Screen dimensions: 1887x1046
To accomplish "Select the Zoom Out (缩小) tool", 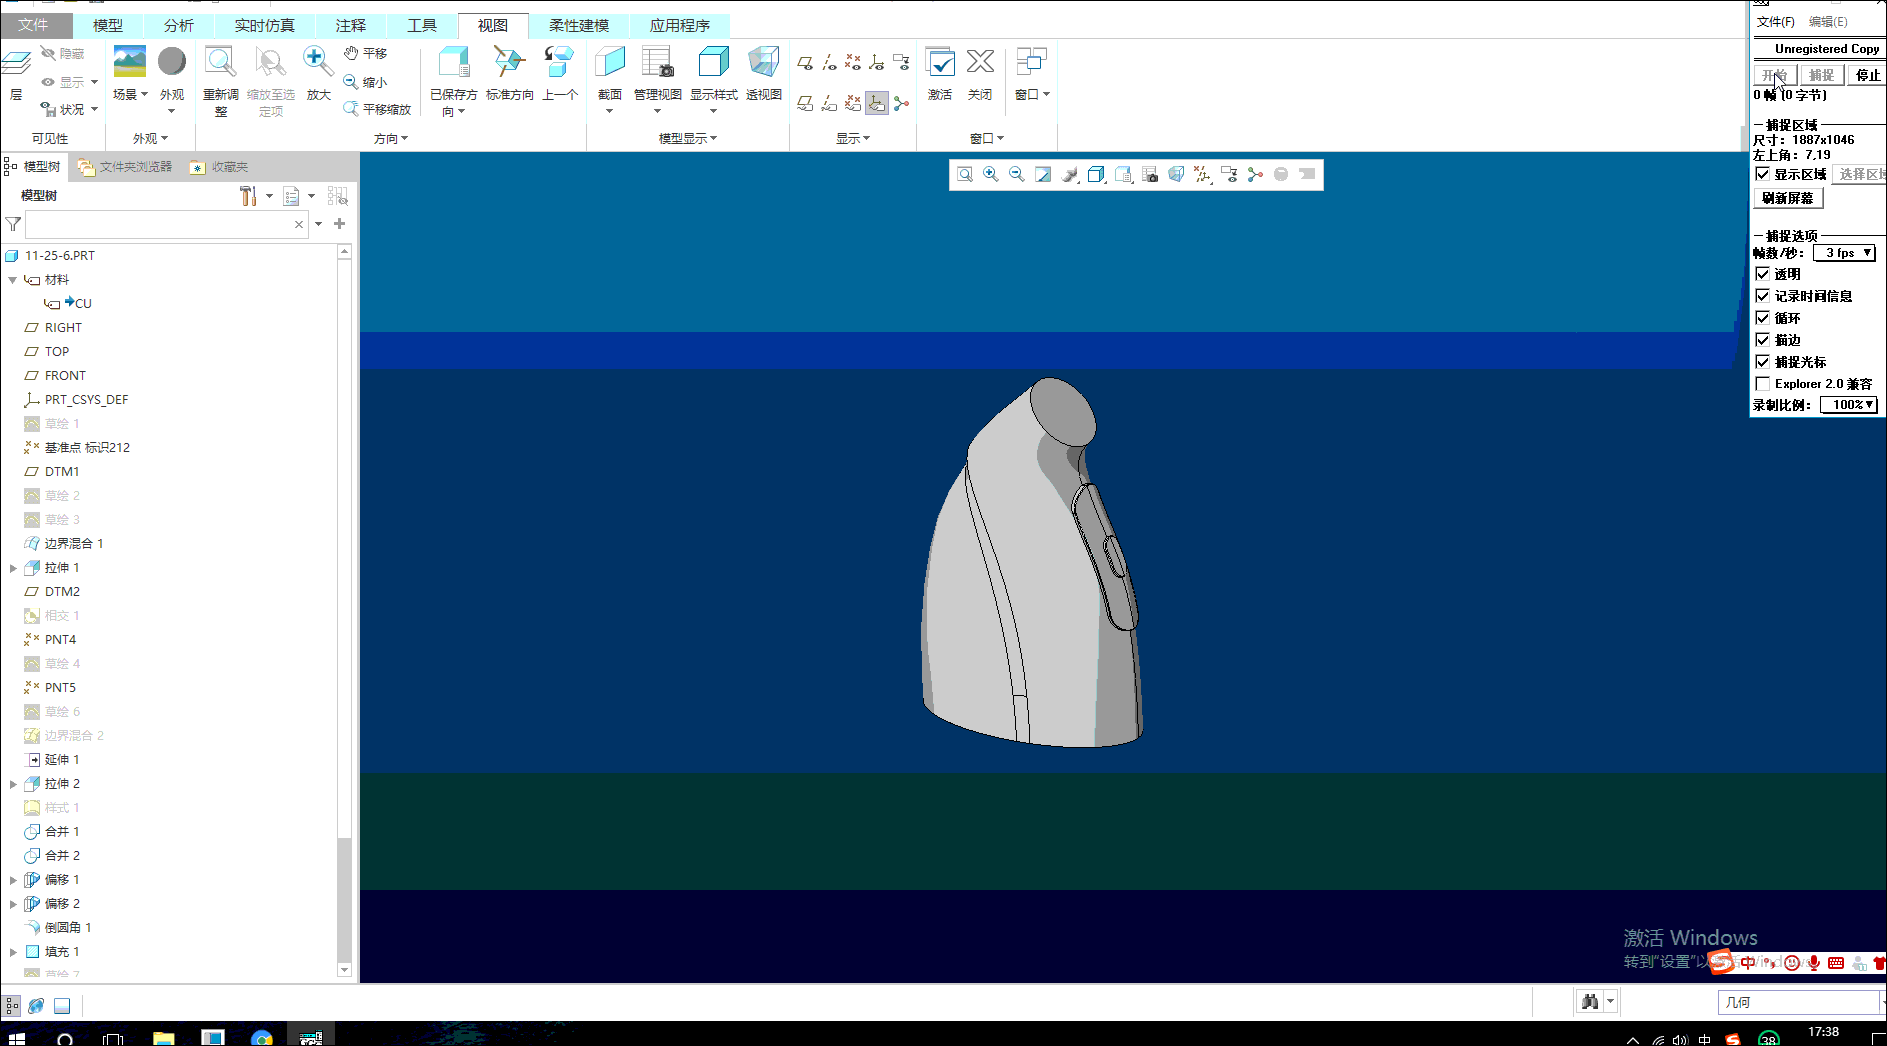I will point(365,82).
